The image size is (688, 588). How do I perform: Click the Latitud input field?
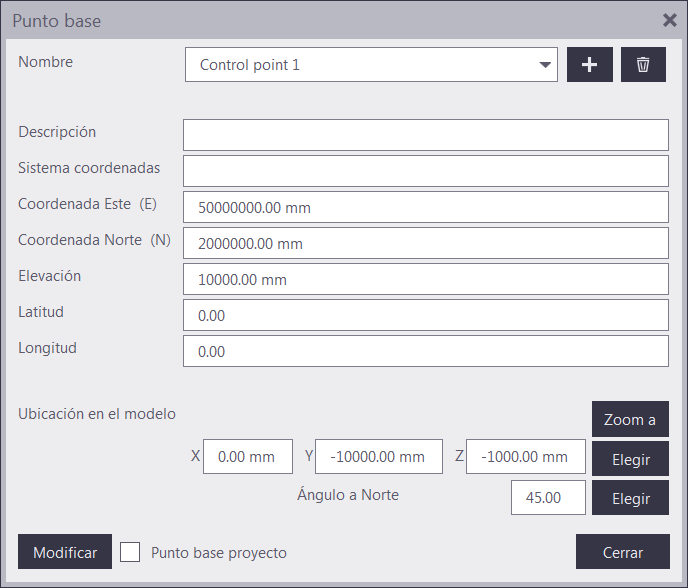(425, 315)
